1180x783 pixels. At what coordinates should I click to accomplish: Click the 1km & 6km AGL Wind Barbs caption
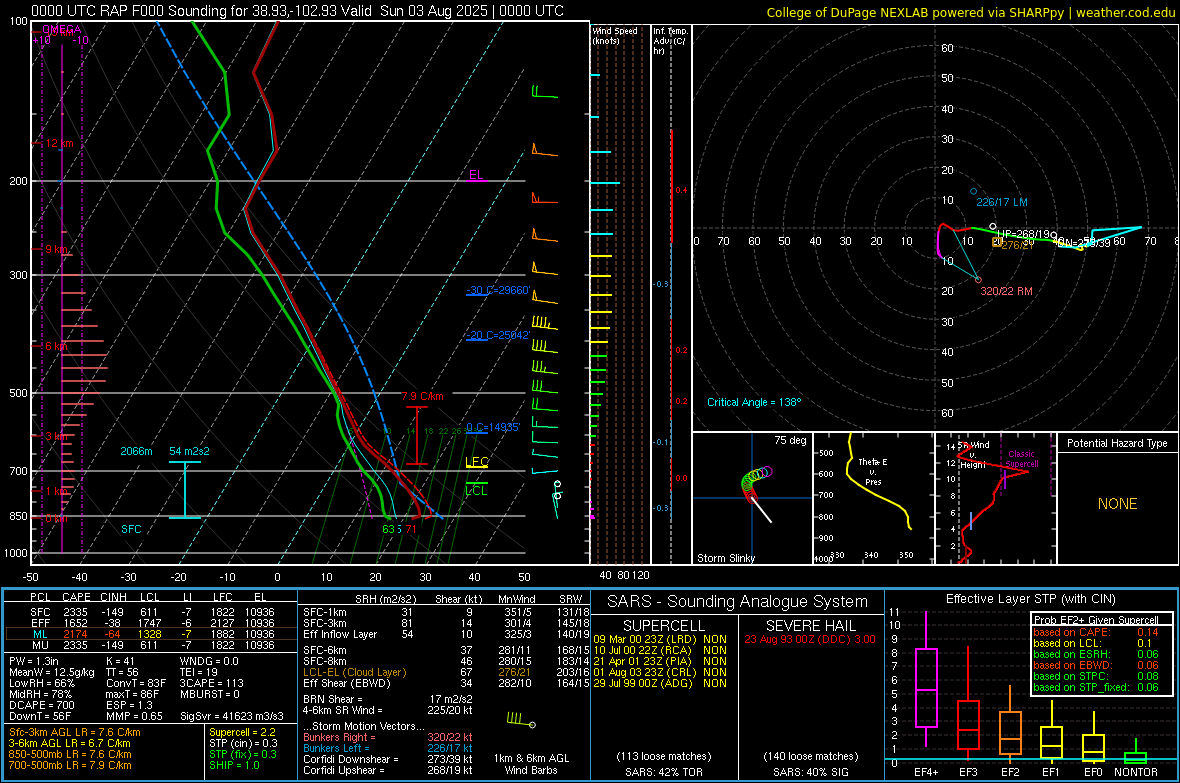click(x=531, y=764)
